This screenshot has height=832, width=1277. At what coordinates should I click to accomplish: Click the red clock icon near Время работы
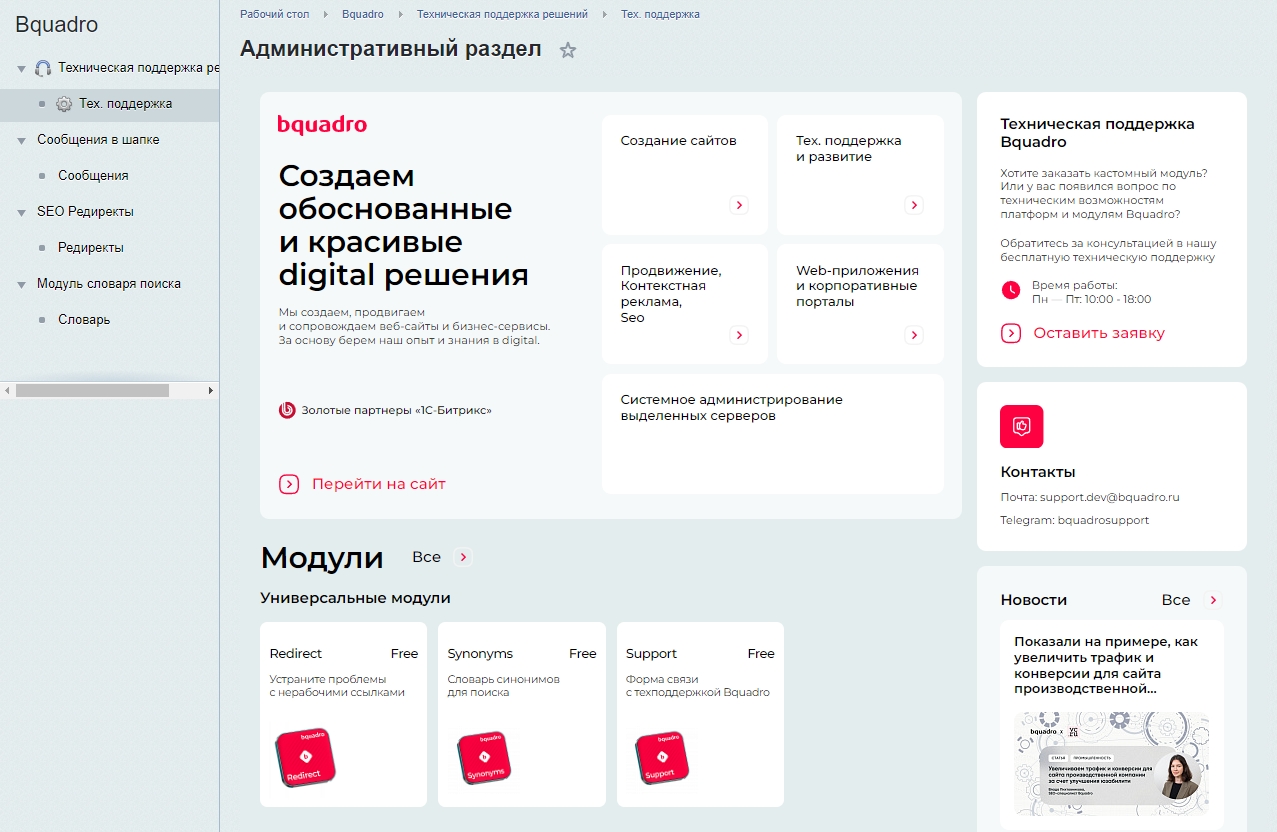tap(1011, 290)
